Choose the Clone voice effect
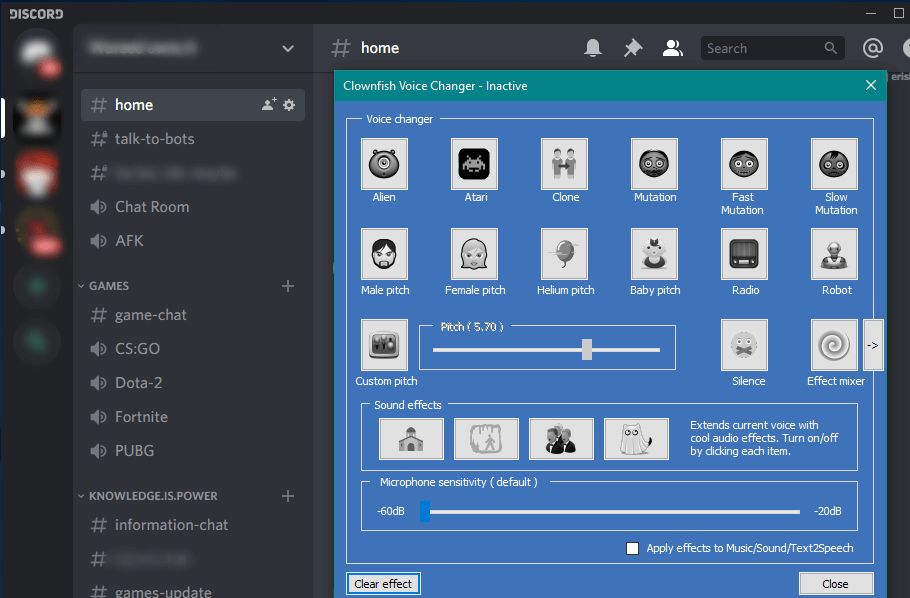This screenshot has width=910, height=598. pos(564,164)
